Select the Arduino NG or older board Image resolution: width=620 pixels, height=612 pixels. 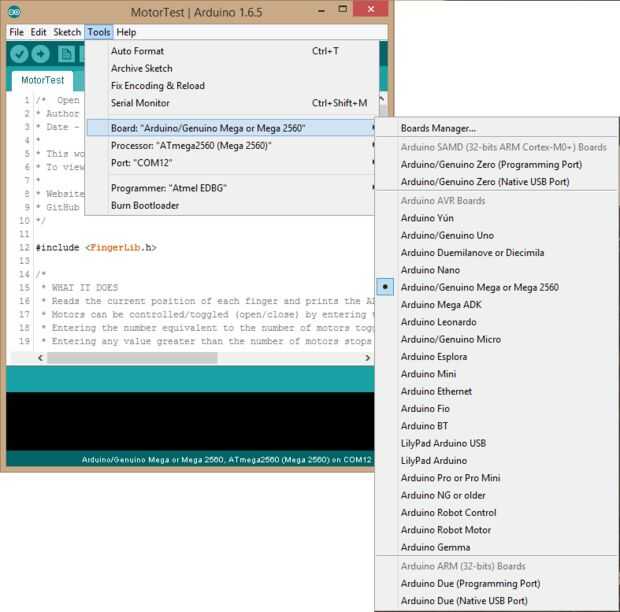497,495
